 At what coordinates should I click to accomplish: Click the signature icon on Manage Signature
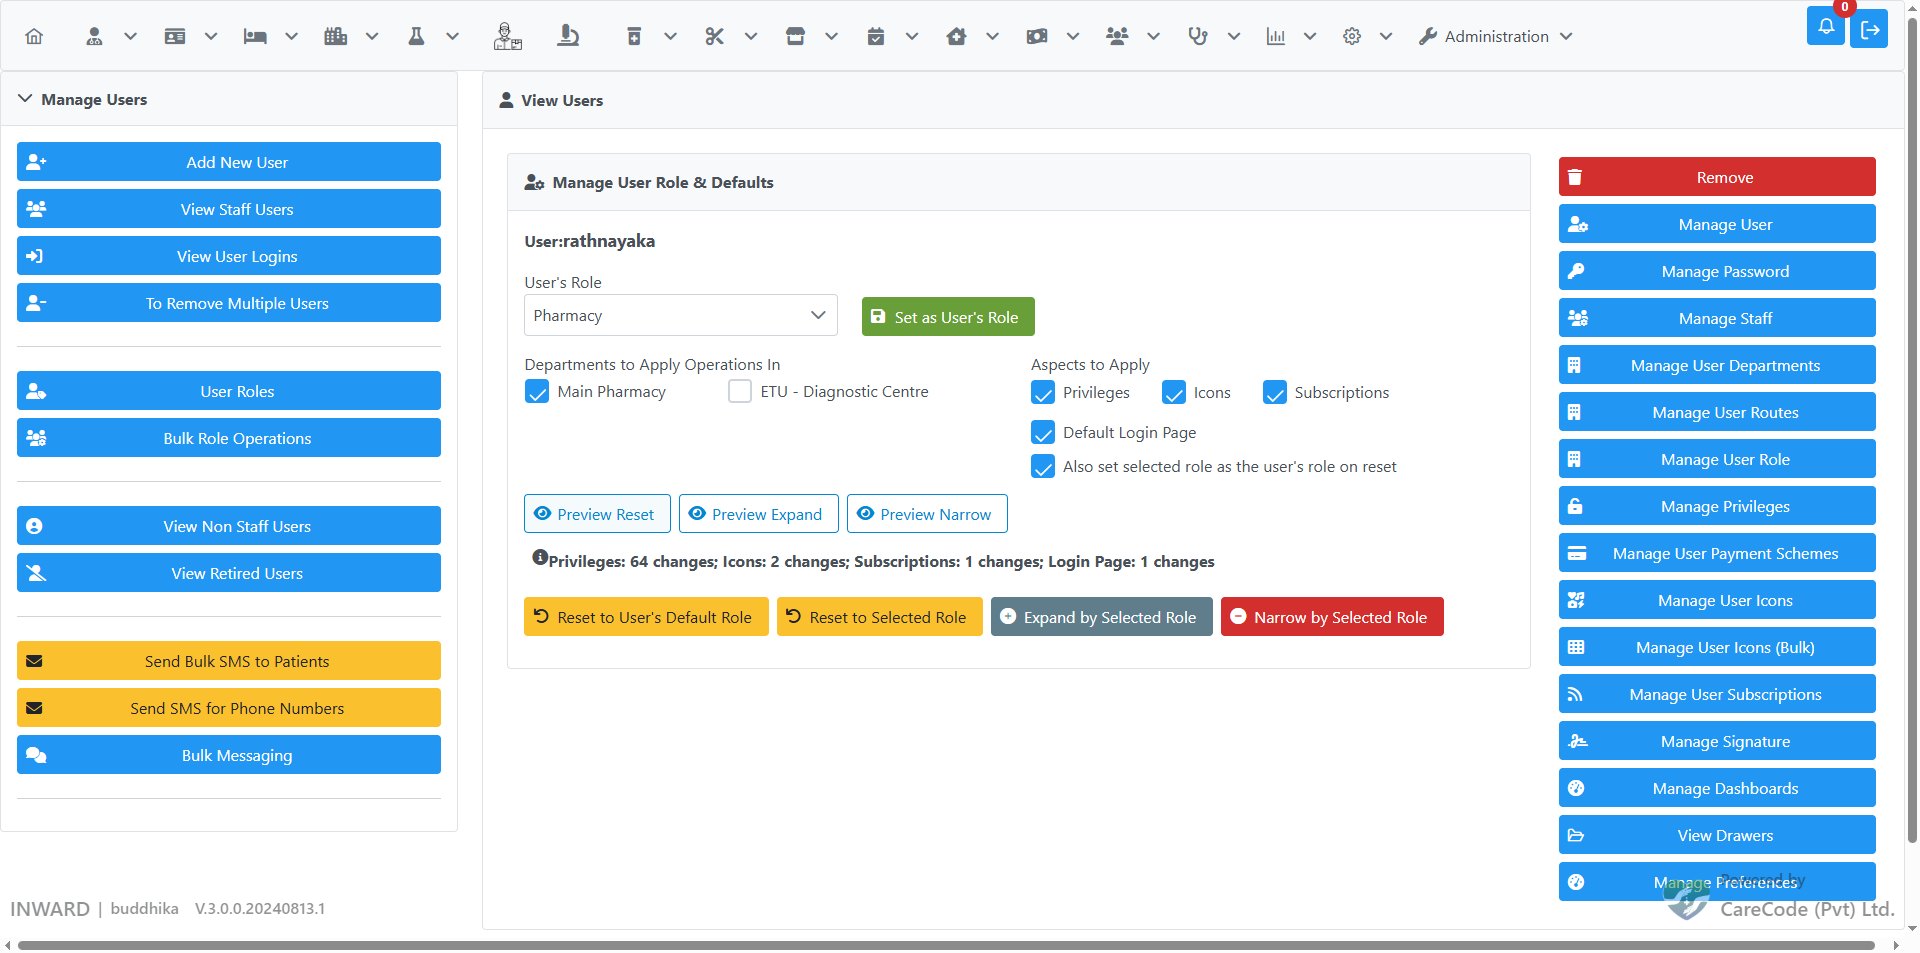(x=1578, y=741)
